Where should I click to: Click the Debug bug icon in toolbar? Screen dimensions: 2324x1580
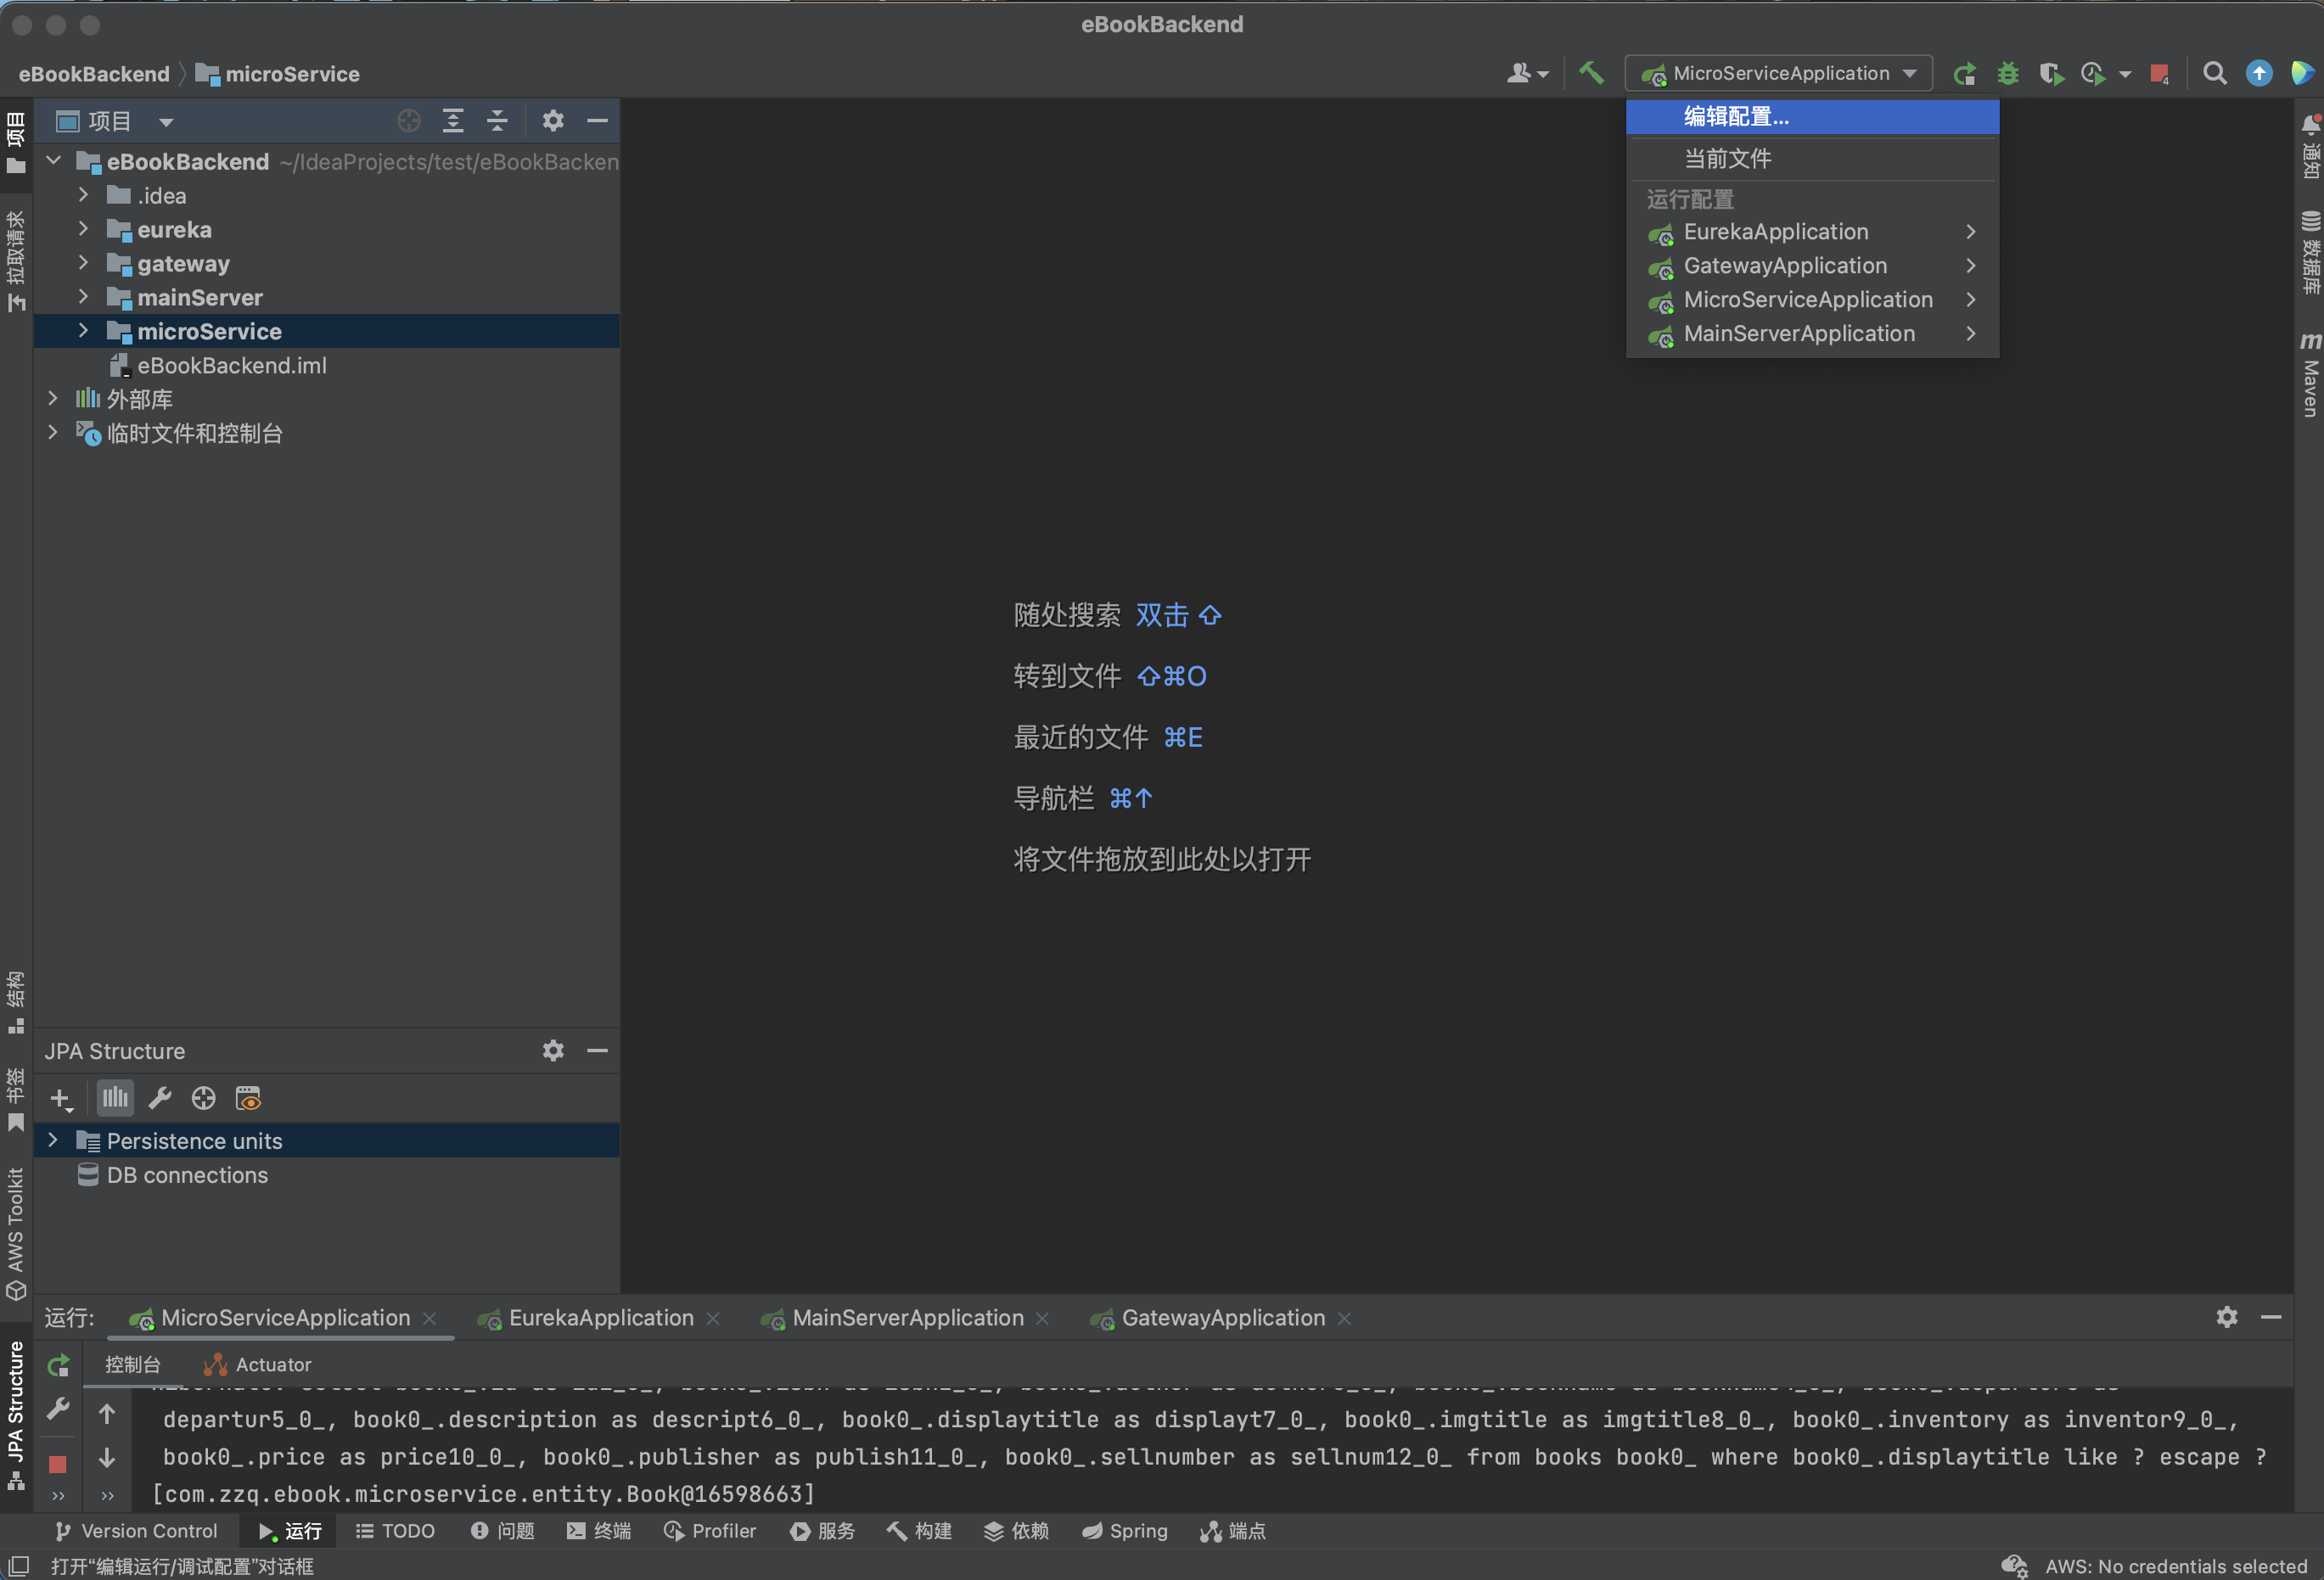pos(2007,73)
